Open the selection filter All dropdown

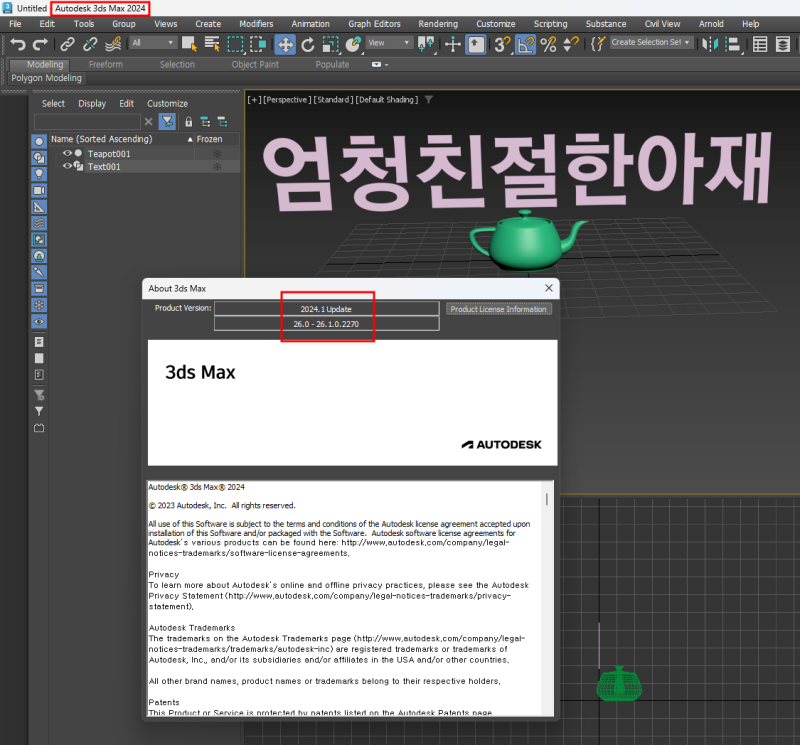click(x=152, y=45)
